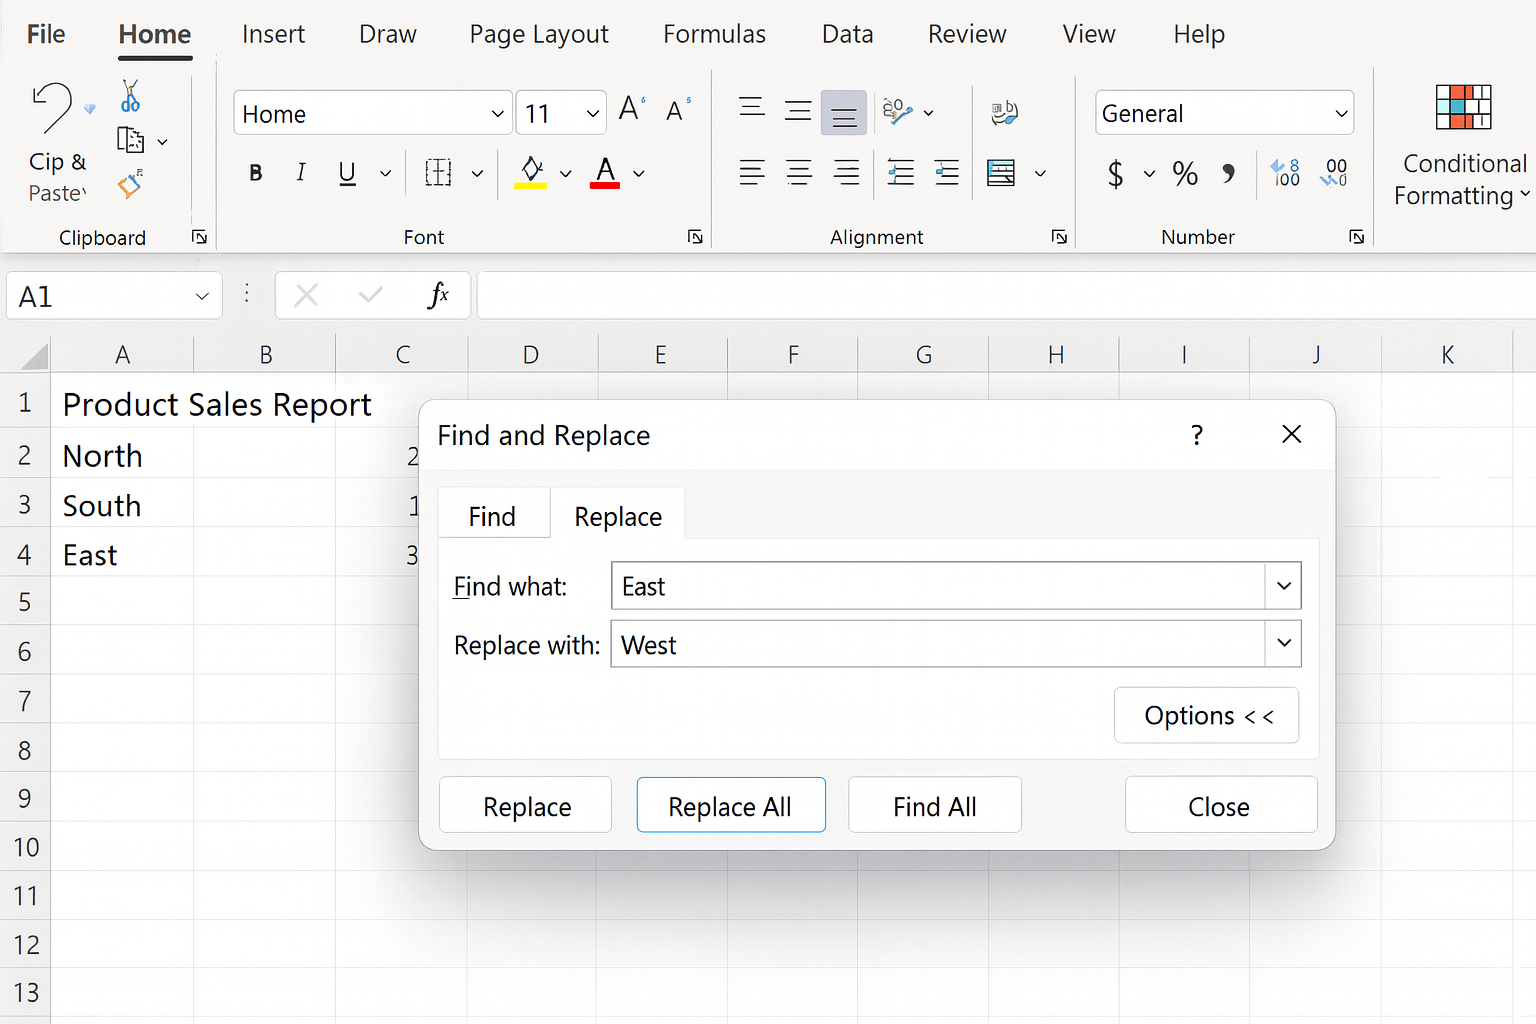Click the Paste button label
The height and width of the screenshot is (1024, 1536).
coord(57,193)
